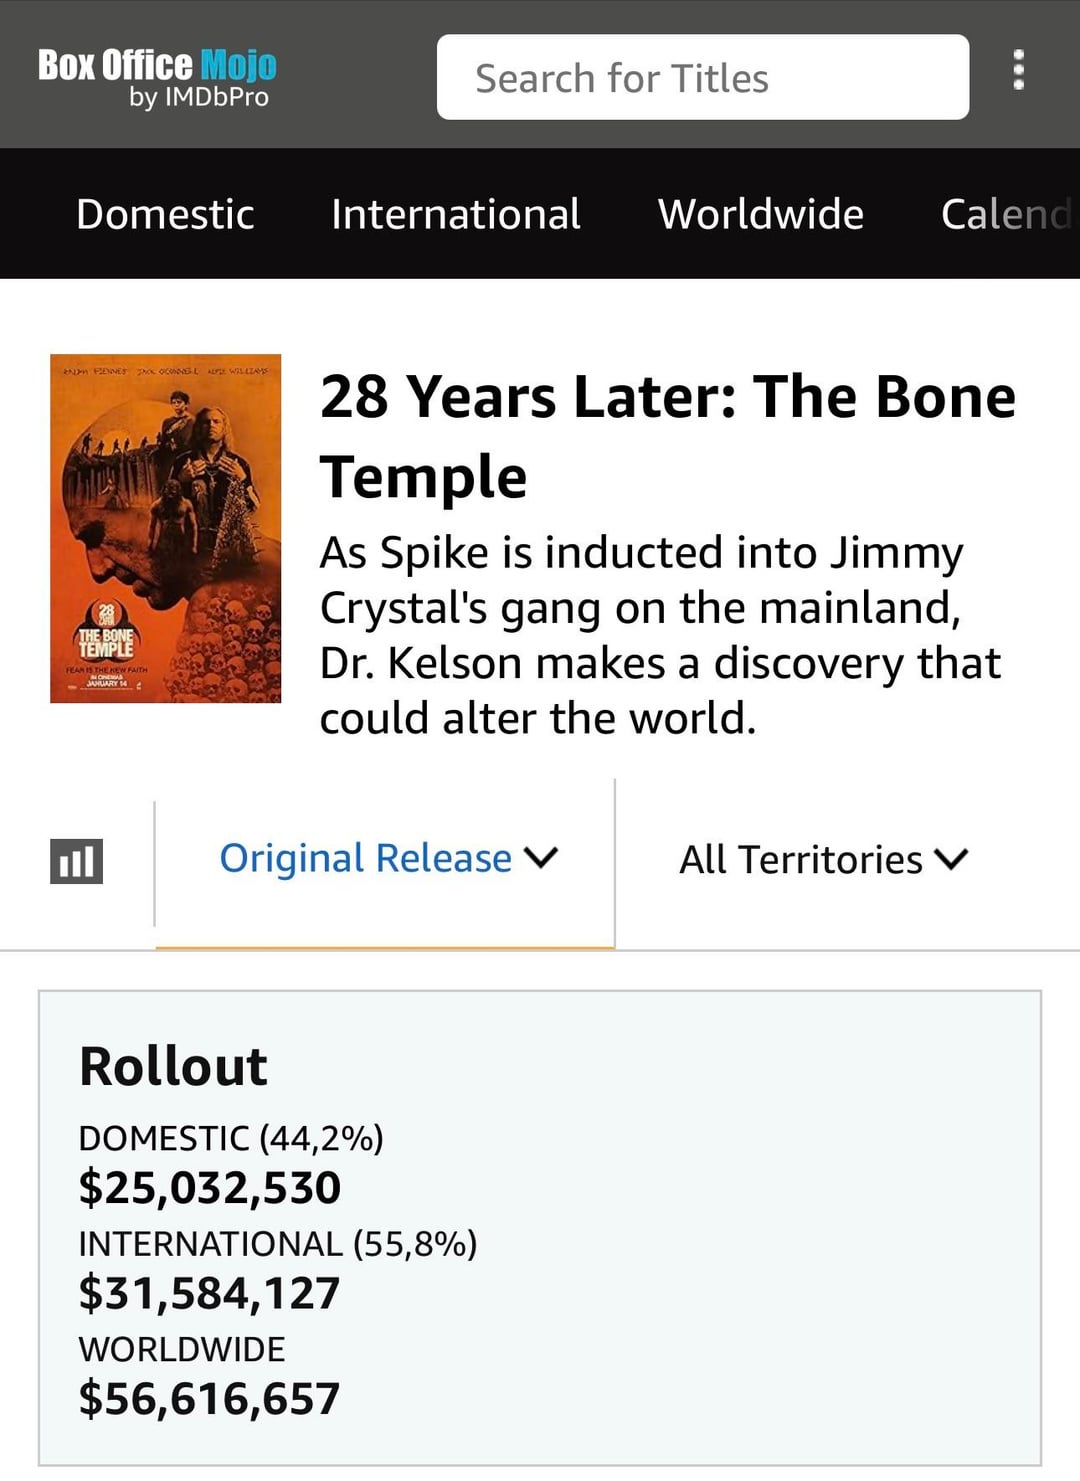Select the INTERNATIONAL (55,8%) label
The height and width of the screenshot is (1481, 1080).
click(278, 1244)
